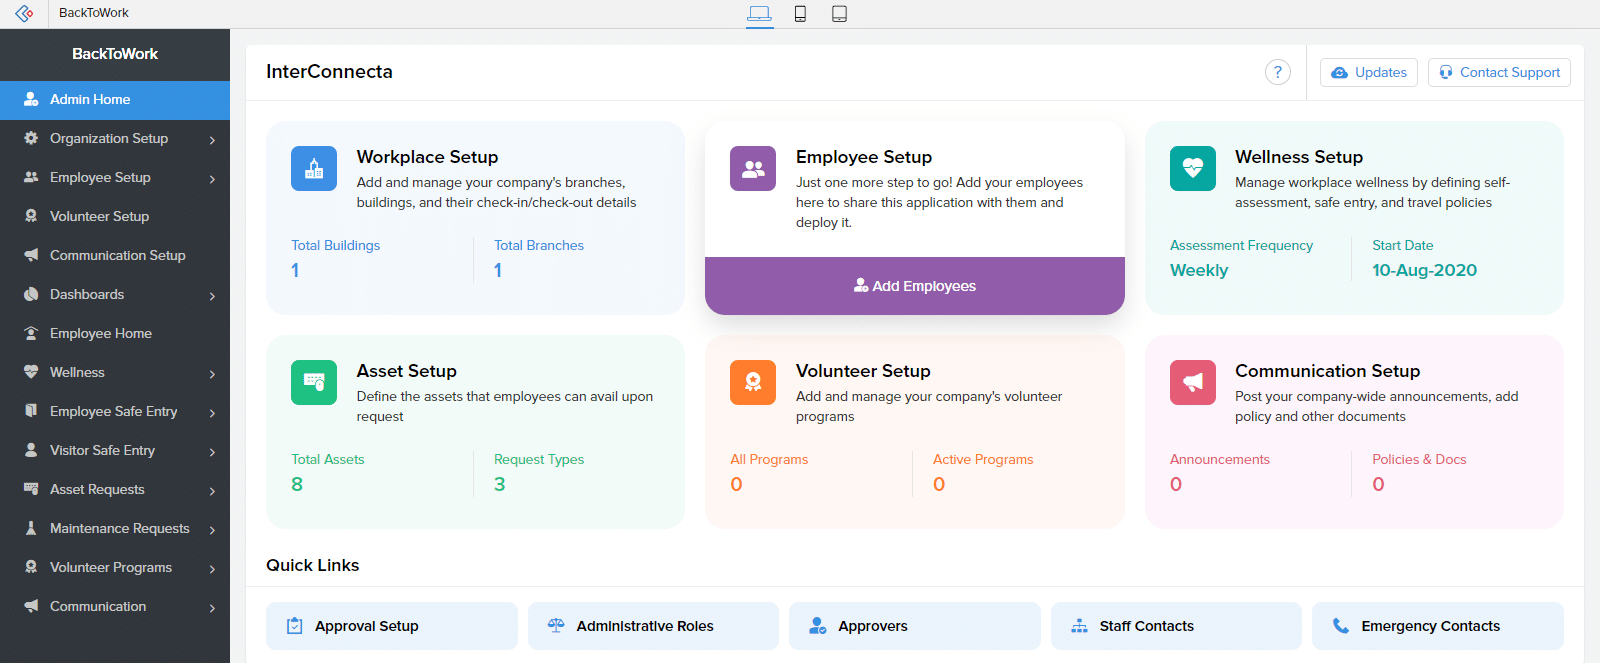Click the 10-Aug-2020 start date

pyautogui.click(x=1424, y=270)
